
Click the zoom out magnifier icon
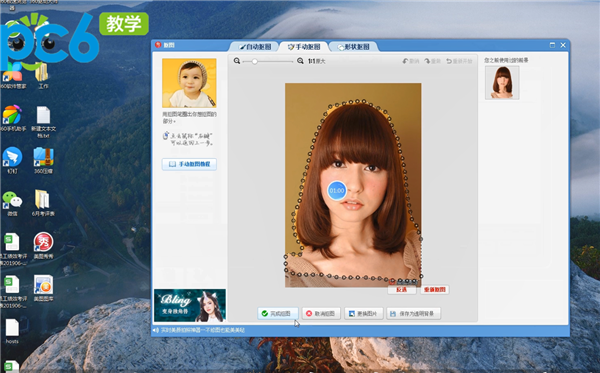(x=237, y=61)
